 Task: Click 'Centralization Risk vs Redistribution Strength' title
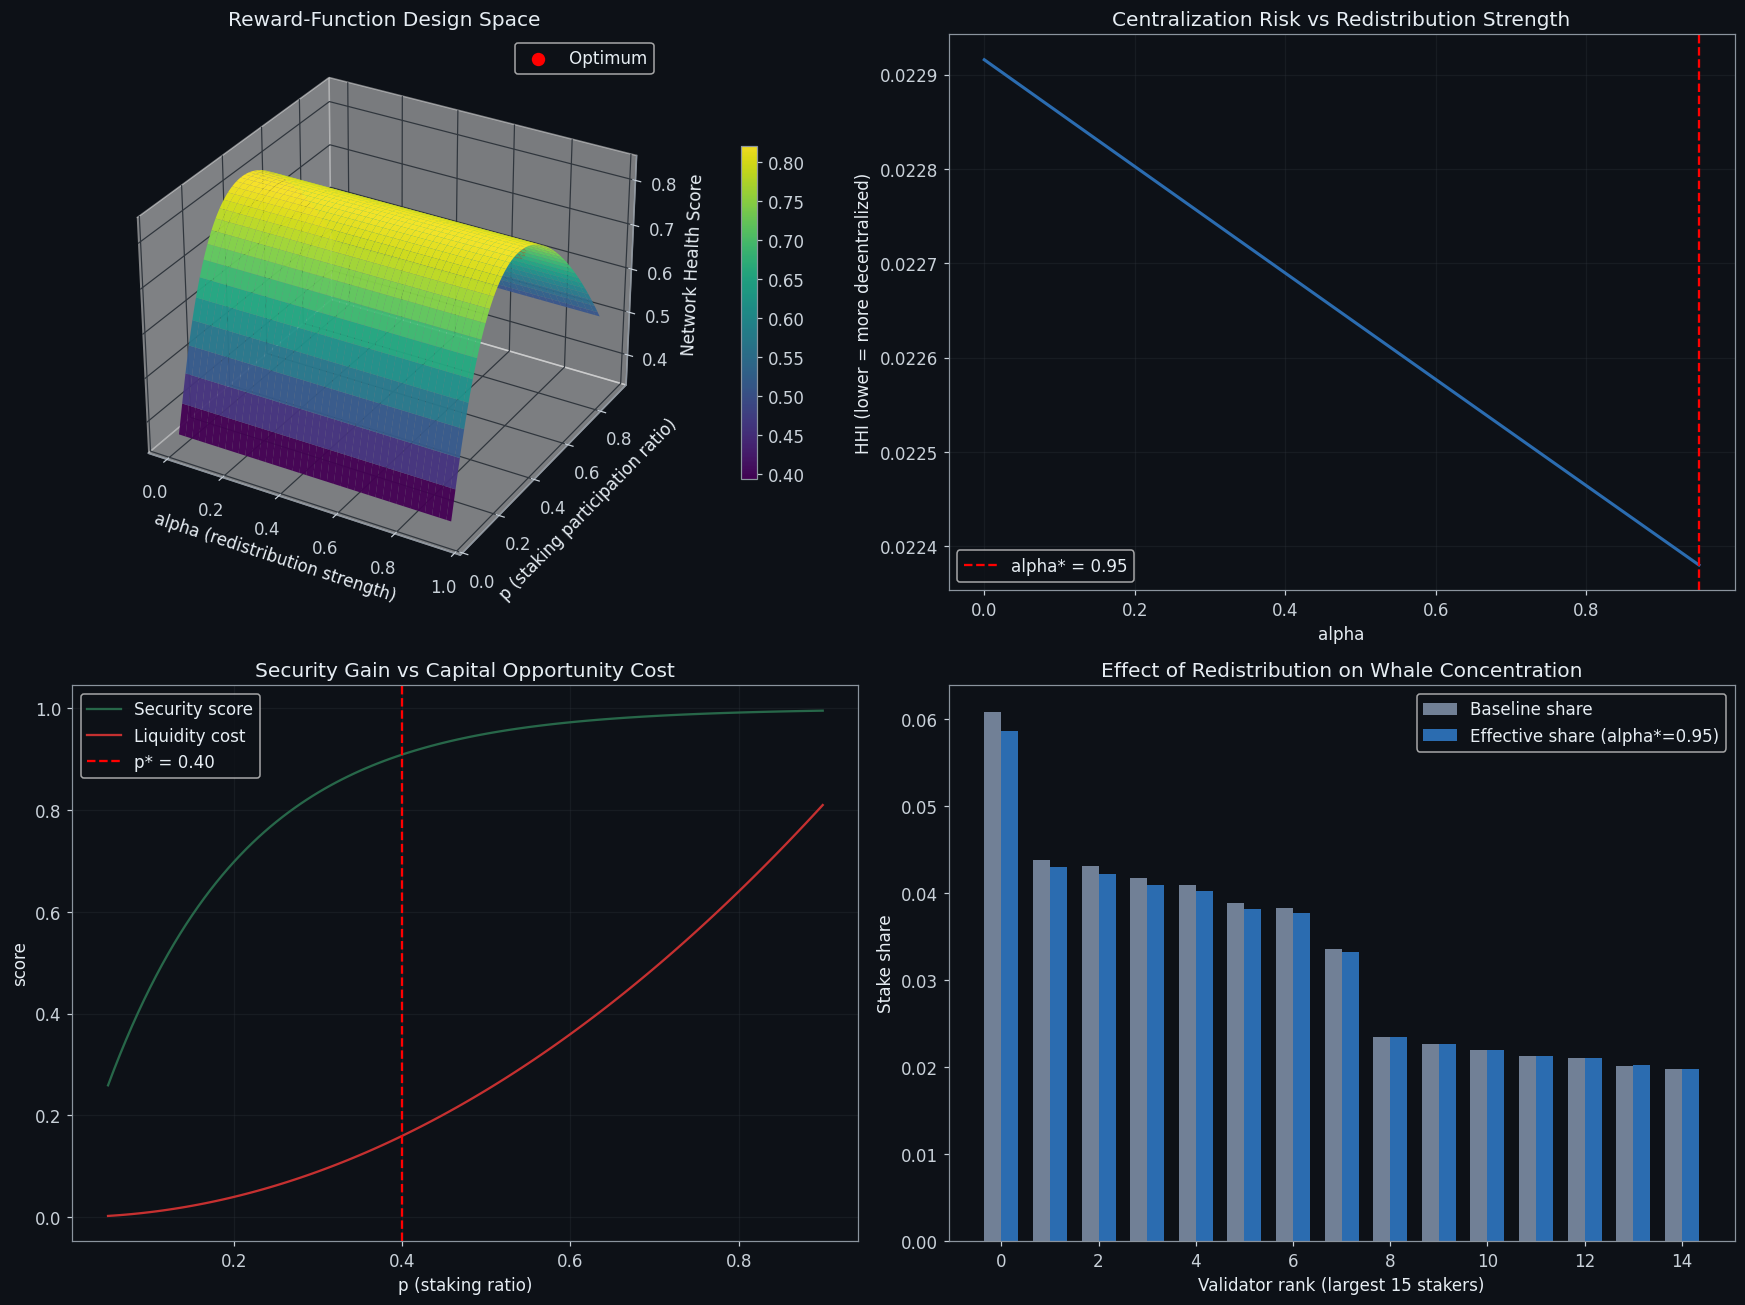[x=1341, y=19]
